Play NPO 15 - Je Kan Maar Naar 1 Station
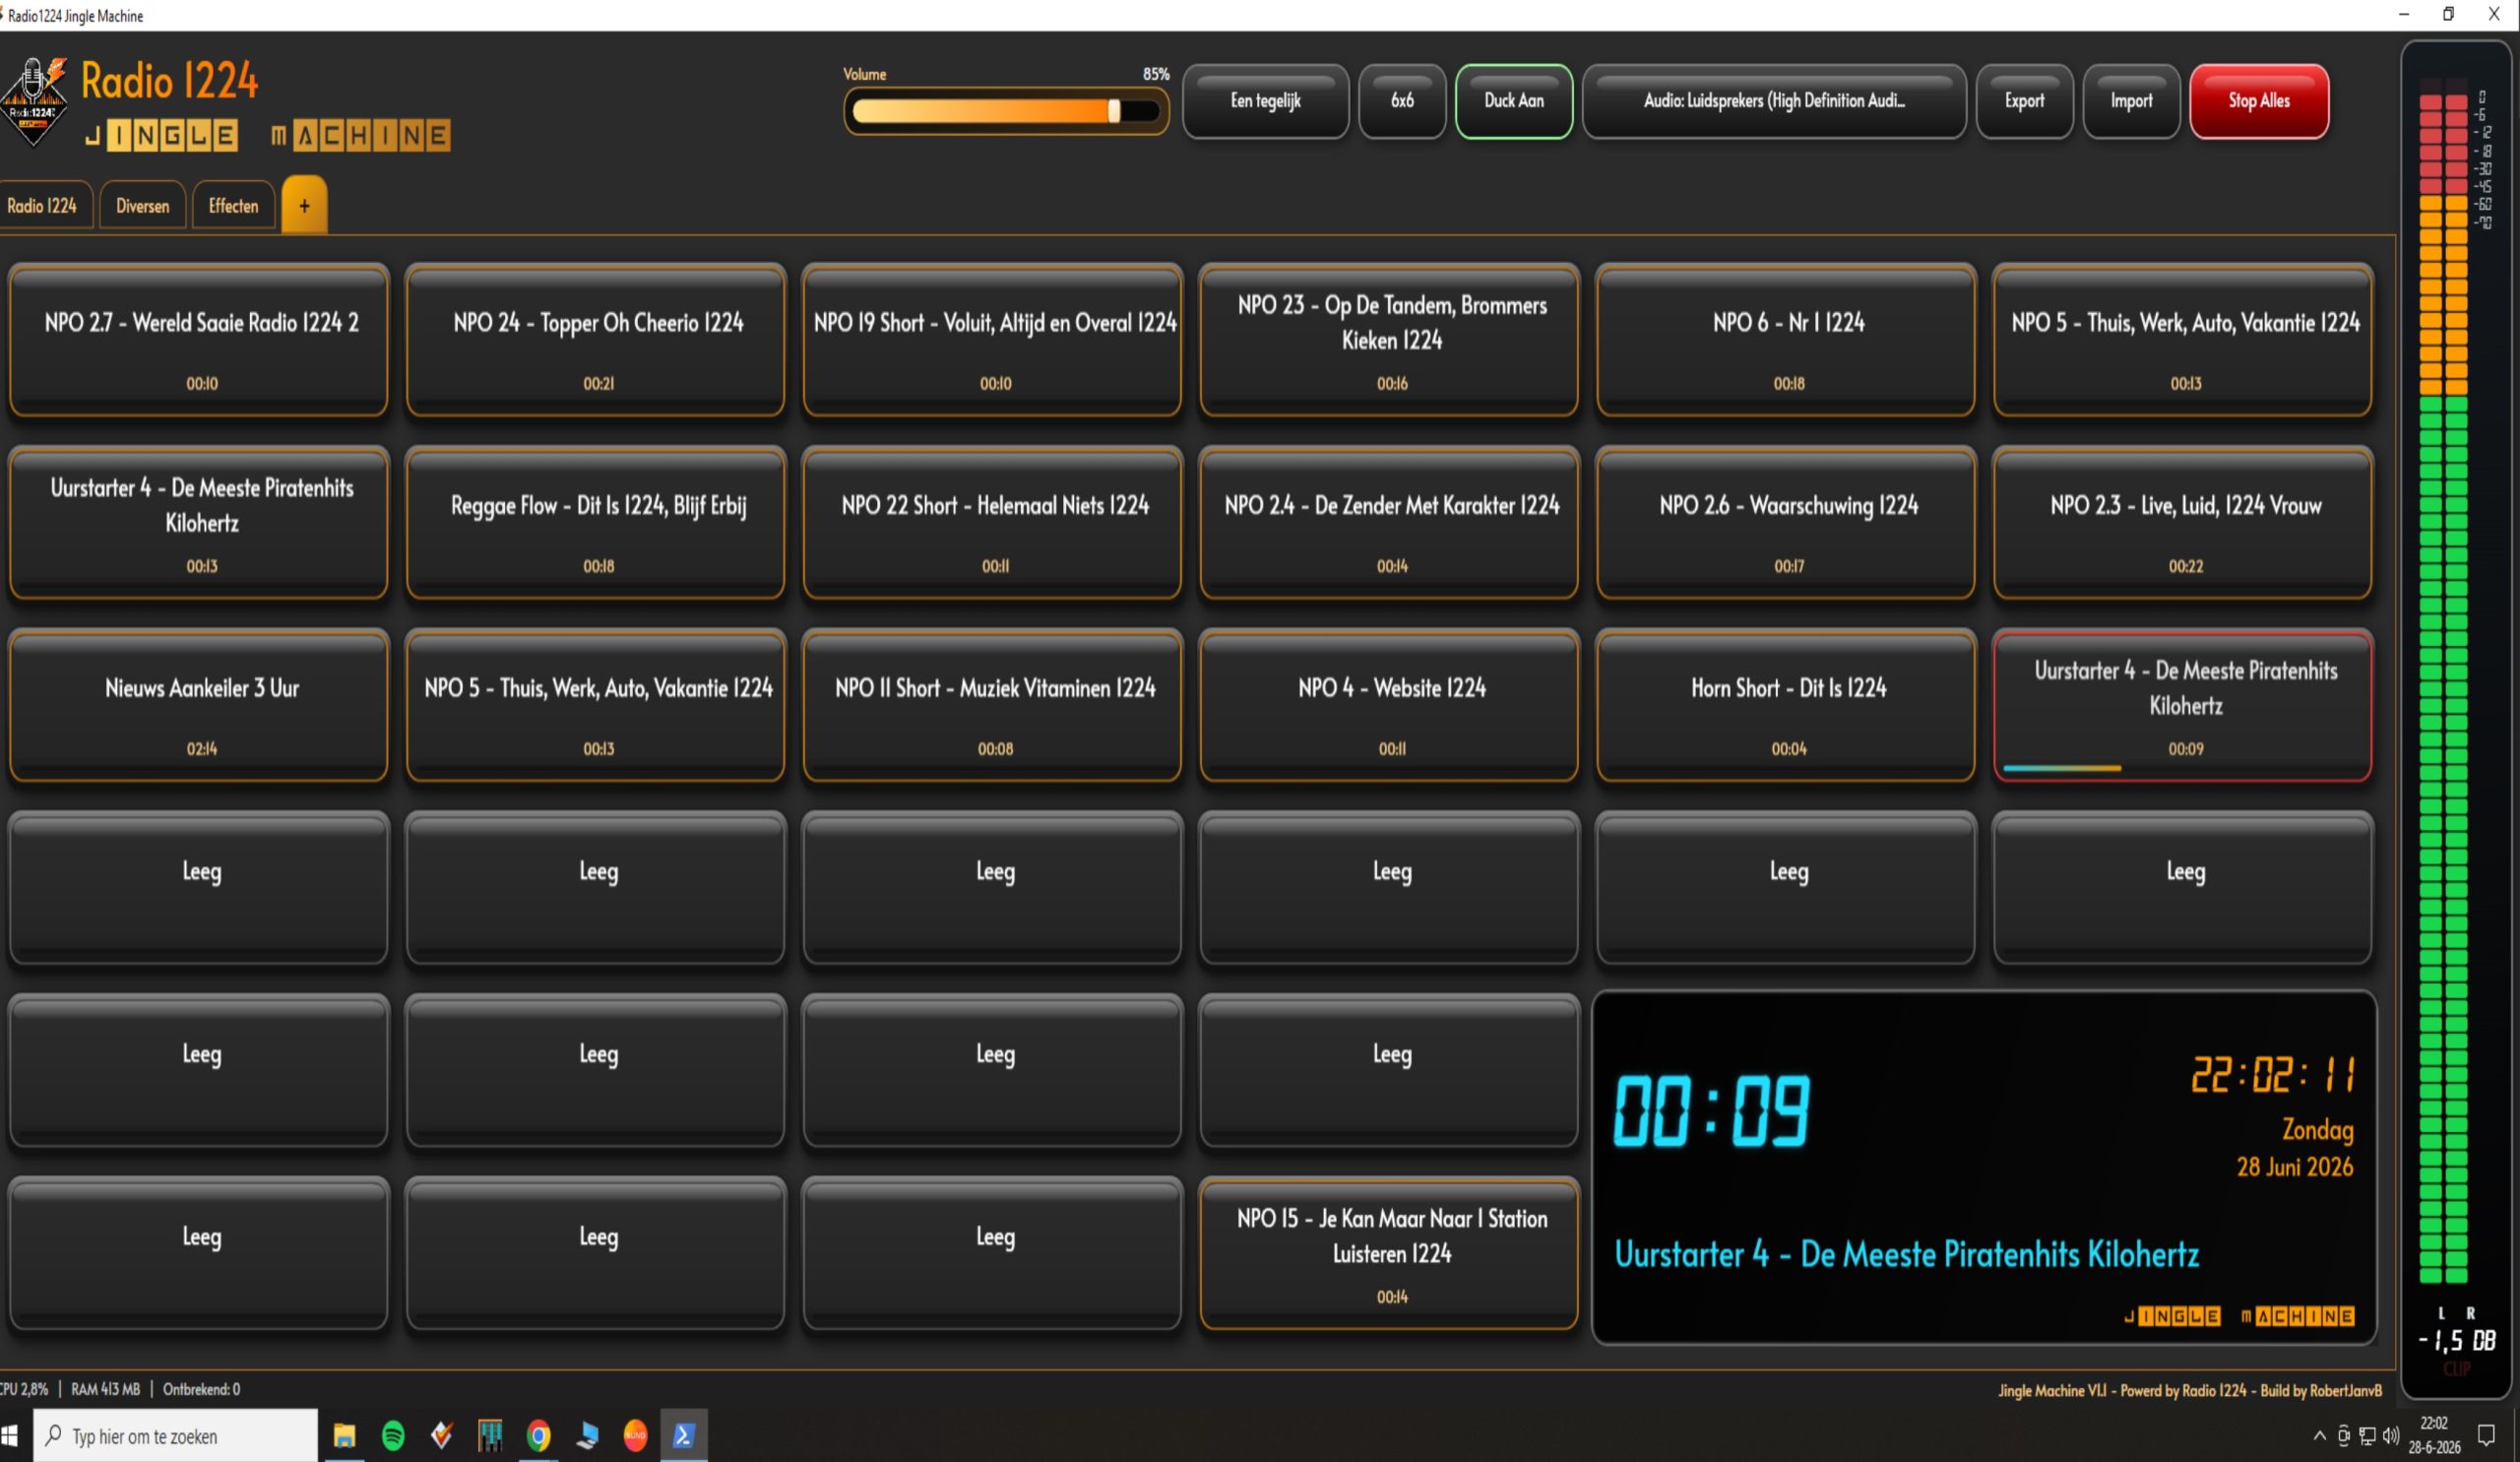Viewport: 2520px width, 1462px height. click(x=1390, y=1254)
